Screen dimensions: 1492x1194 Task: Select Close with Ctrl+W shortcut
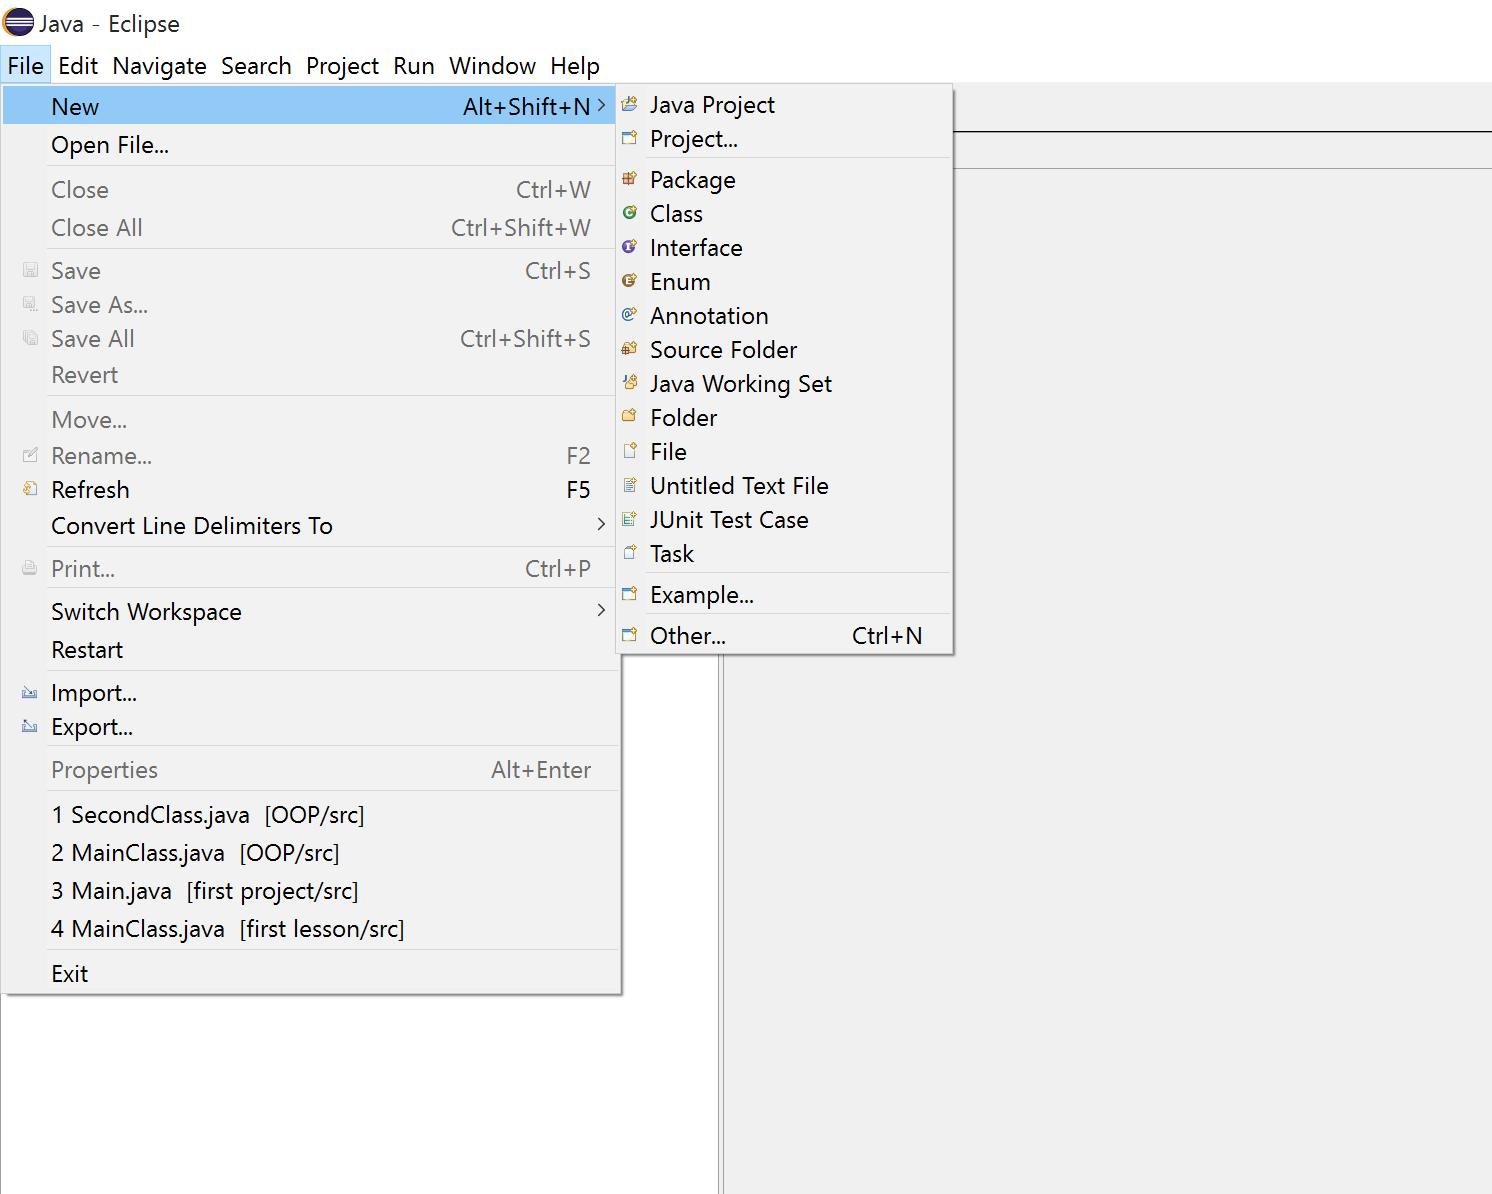pos(310,190)
